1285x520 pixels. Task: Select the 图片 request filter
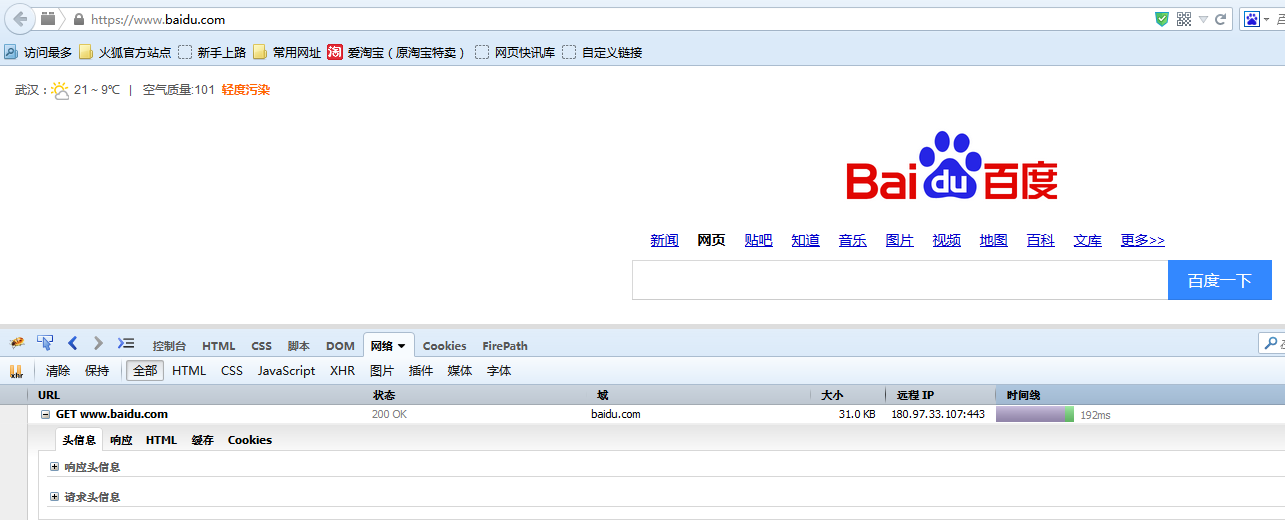point(382,371)
